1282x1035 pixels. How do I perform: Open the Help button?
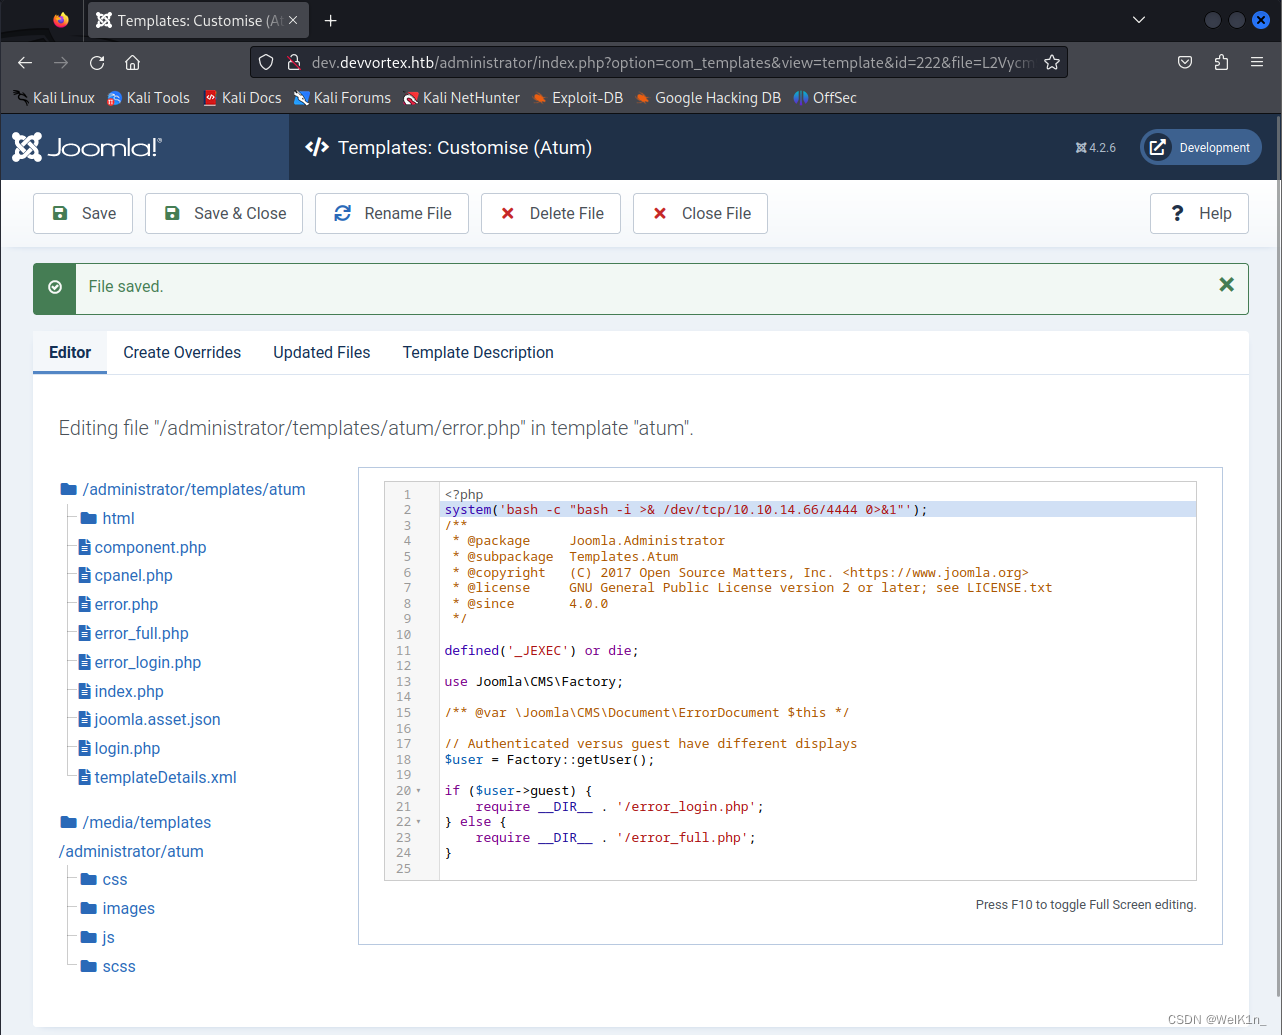pyautogui.click(x=1199, y=213)
